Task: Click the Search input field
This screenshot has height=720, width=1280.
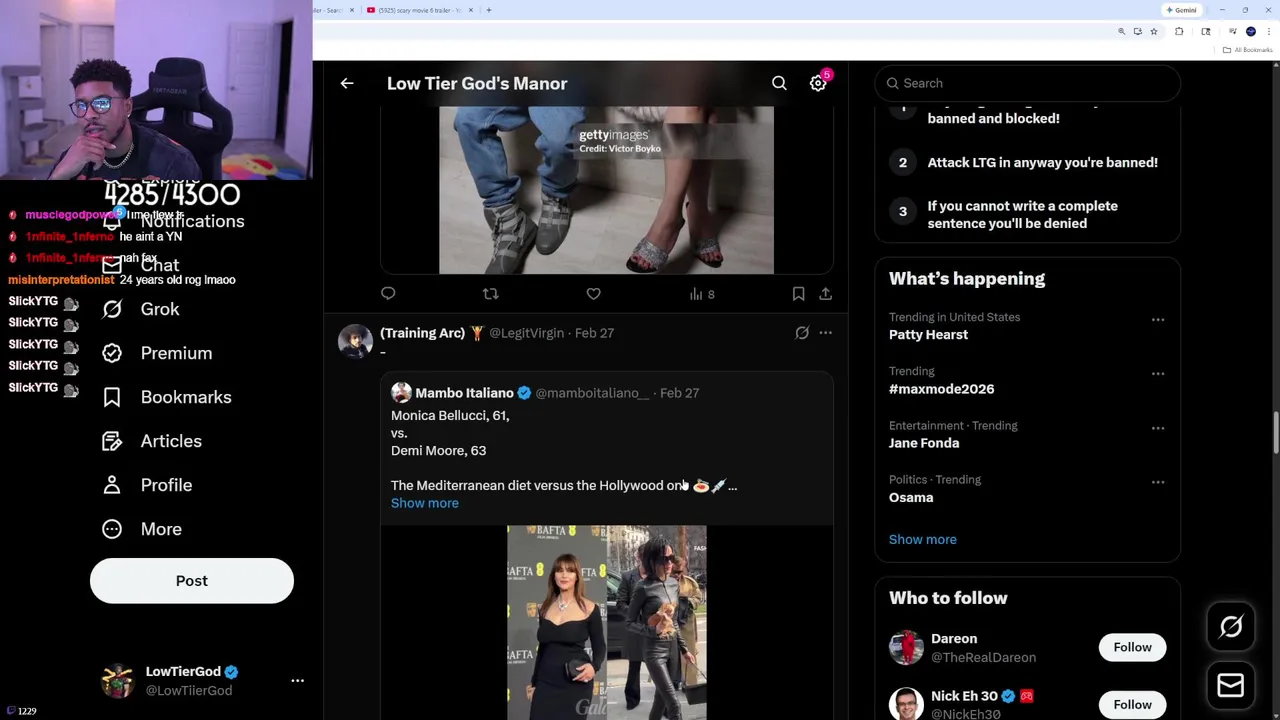Action: point(1028,83)
